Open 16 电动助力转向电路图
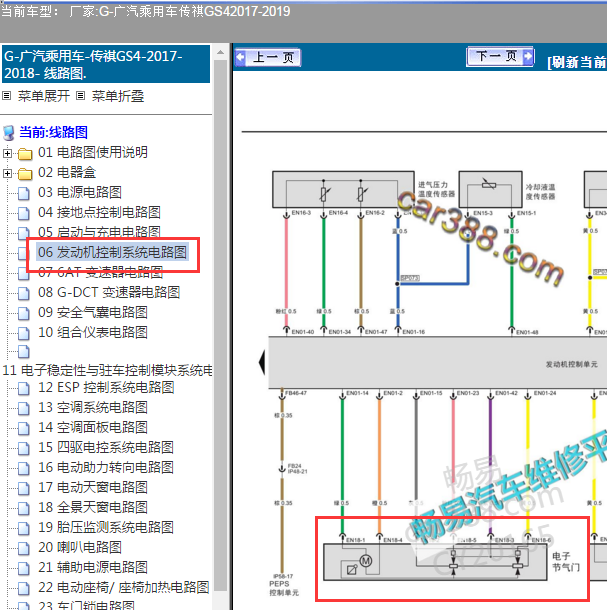 coord(106,468)
